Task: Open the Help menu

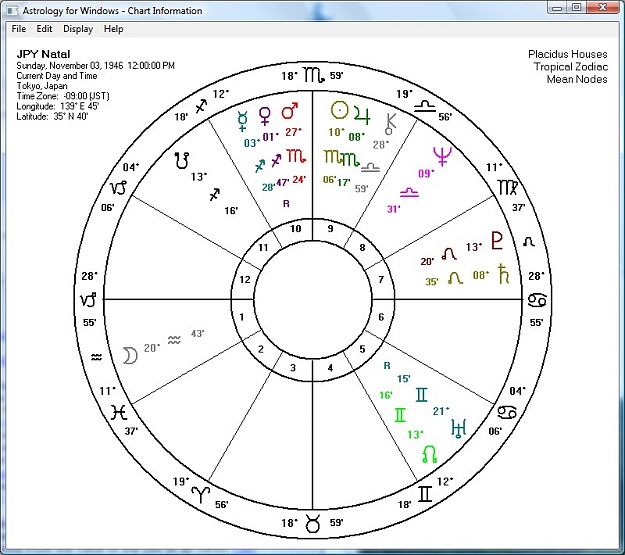Action: pos(114,29)
